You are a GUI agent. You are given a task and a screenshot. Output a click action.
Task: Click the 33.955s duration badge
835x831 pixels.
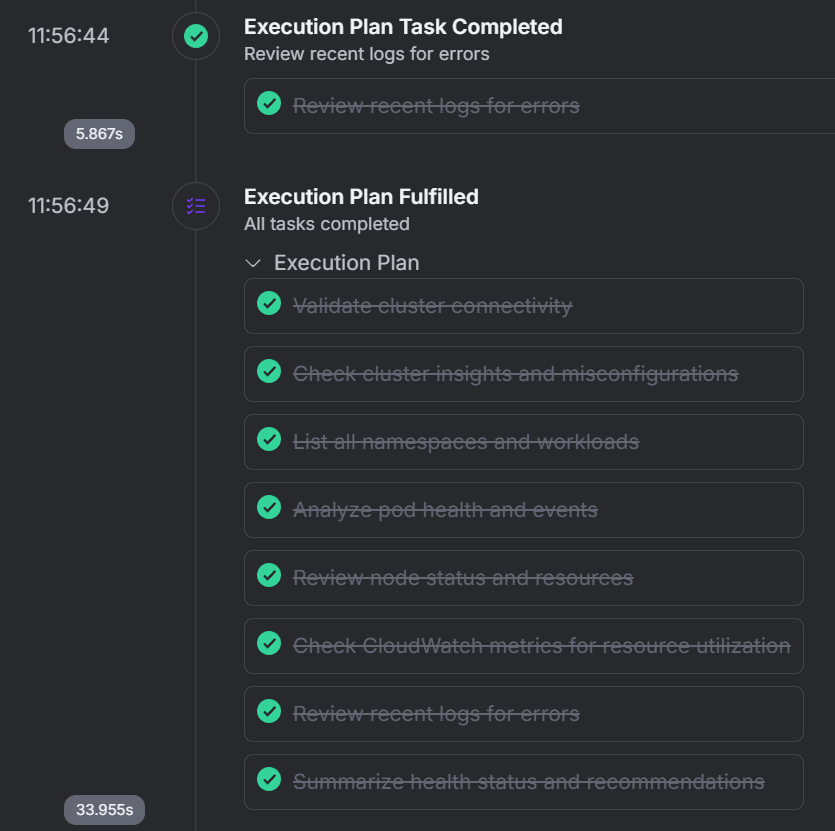coord(104,810)
